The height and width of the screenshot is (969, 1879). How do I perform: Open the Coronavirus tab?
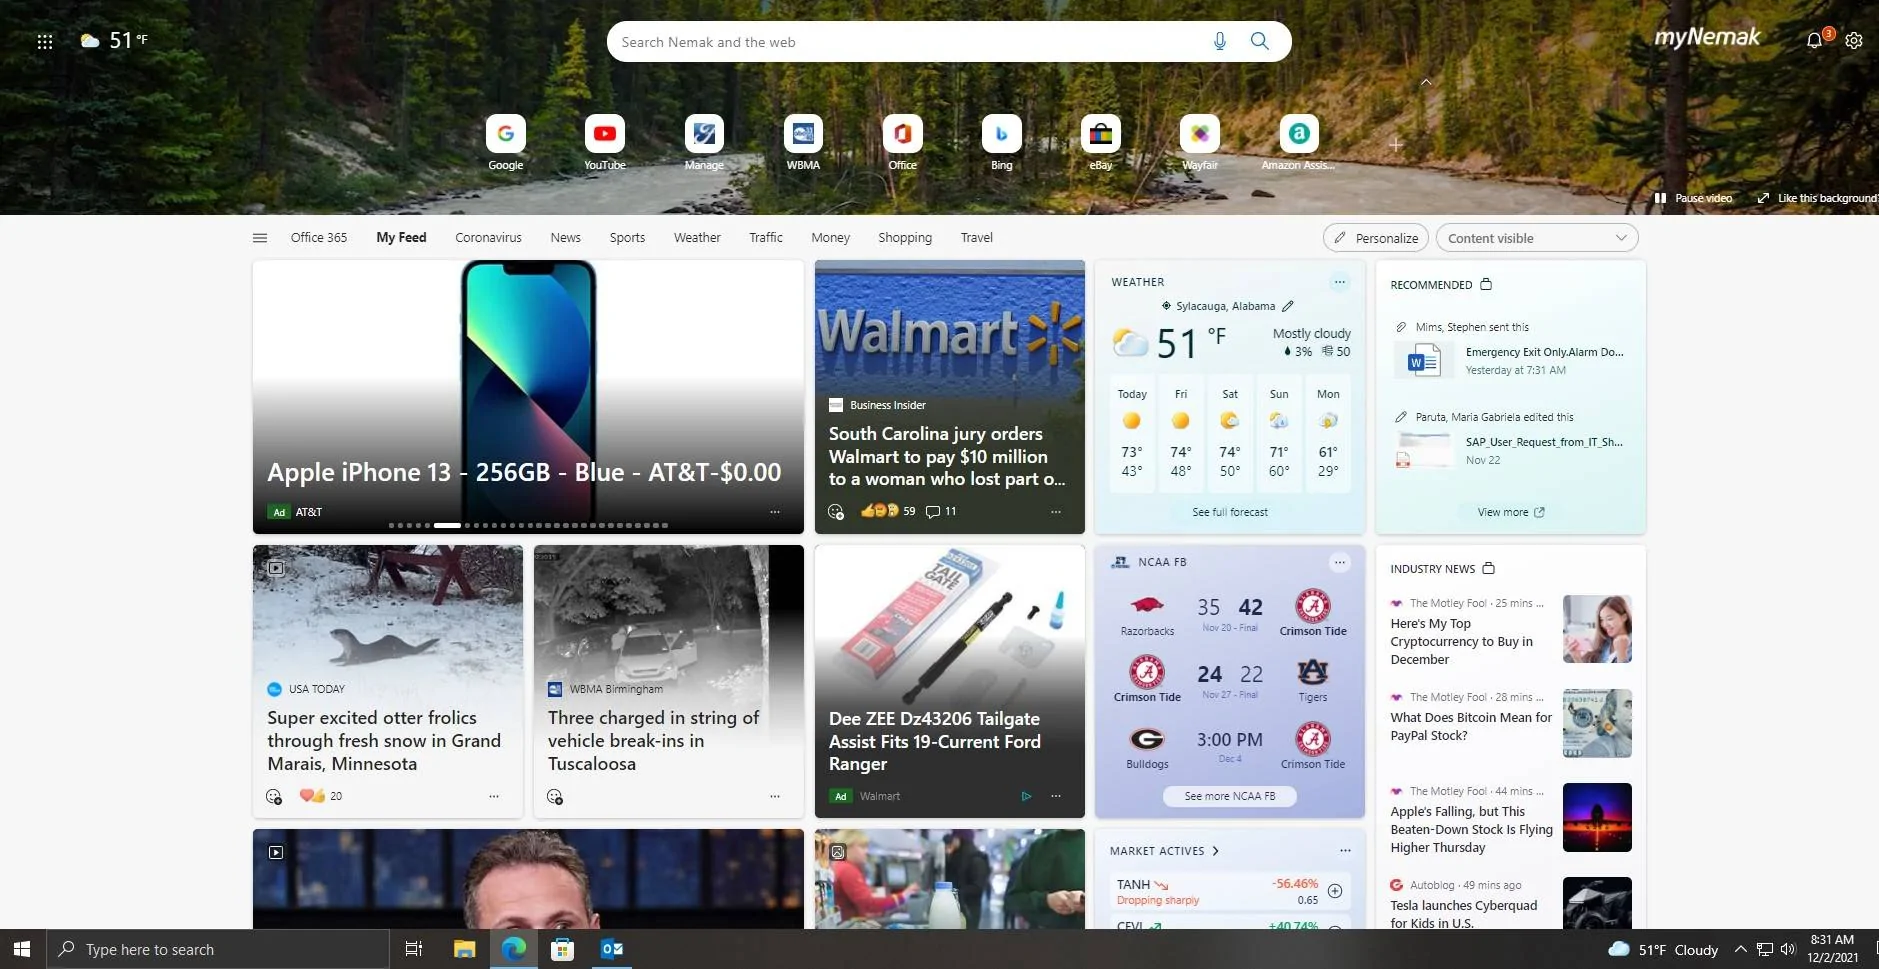(x=488, y=238)
